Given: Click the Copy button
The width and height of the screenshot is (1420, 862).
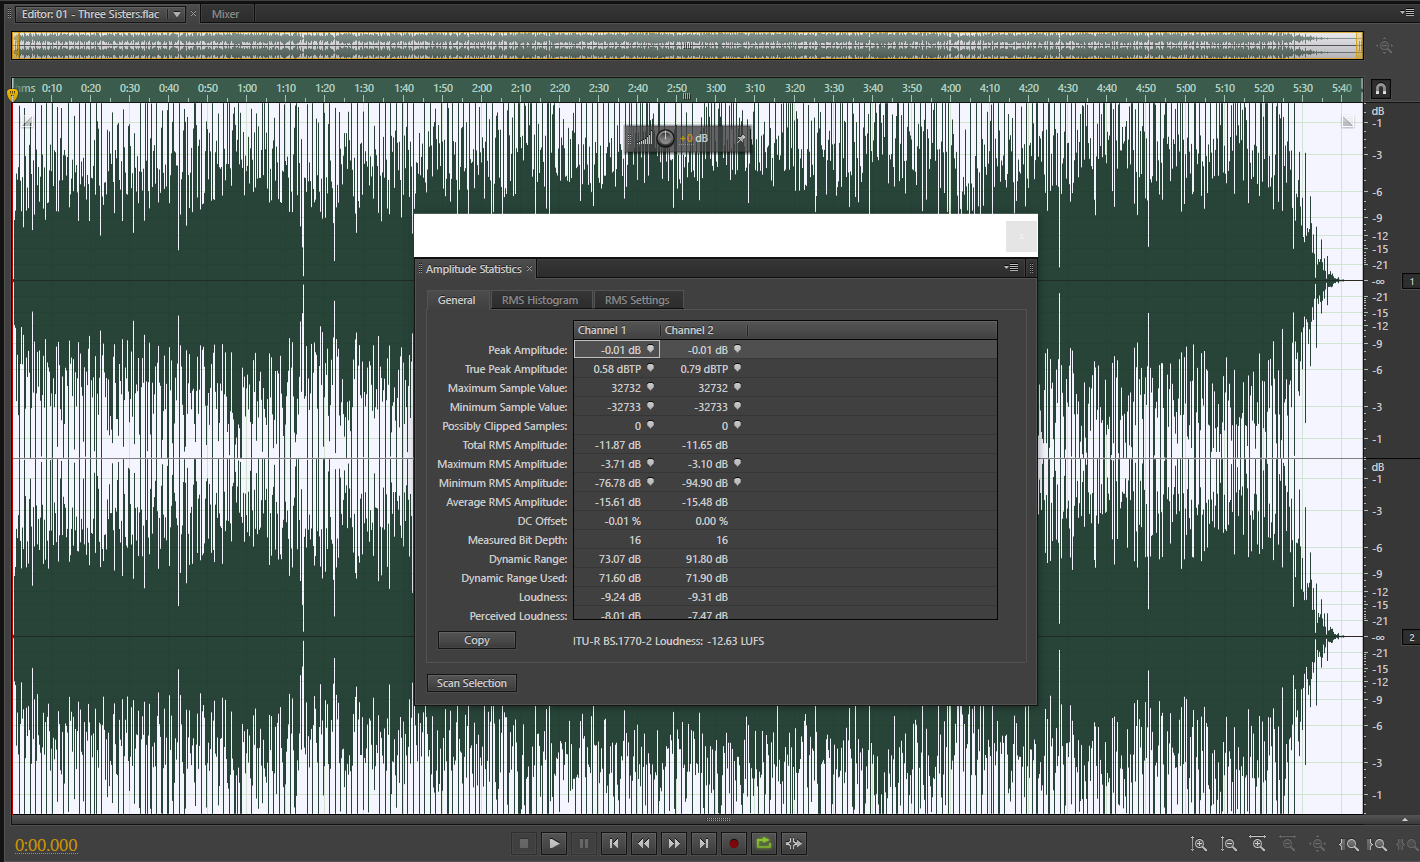Looking at the screenshot, I should [x=477, y=640].
